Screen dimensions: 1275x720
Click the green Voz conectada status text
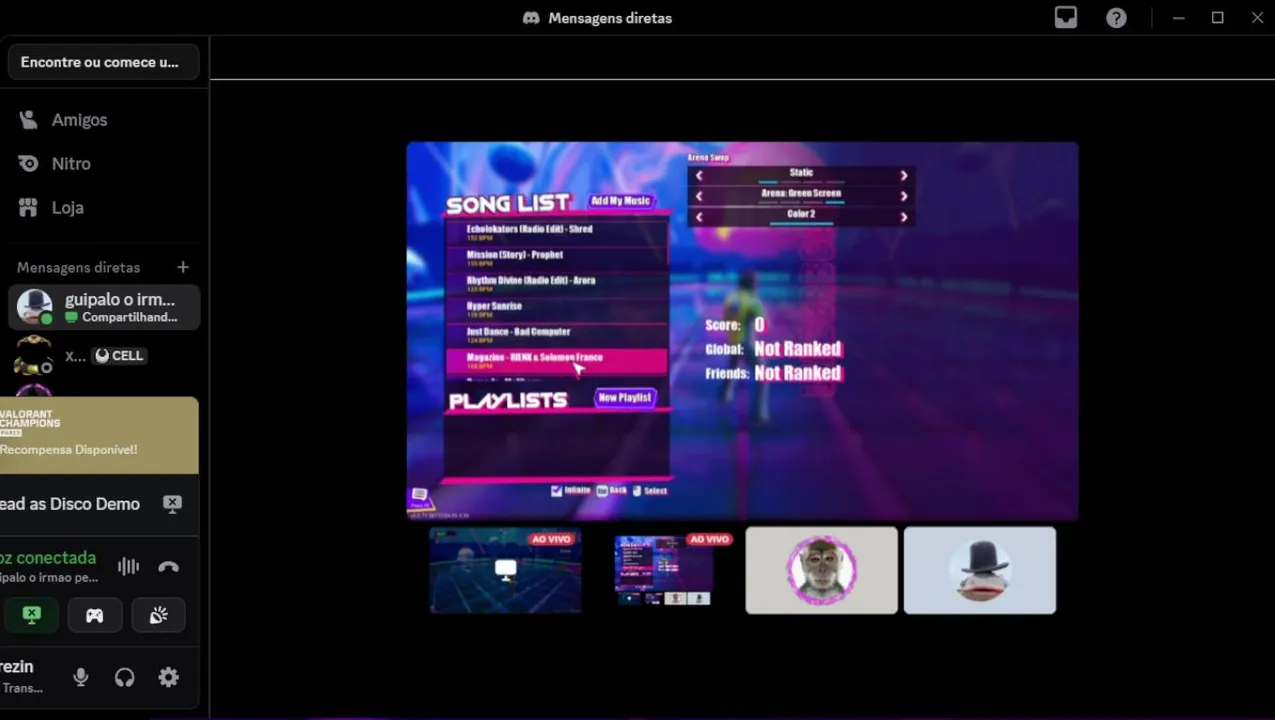click(48, 558)
